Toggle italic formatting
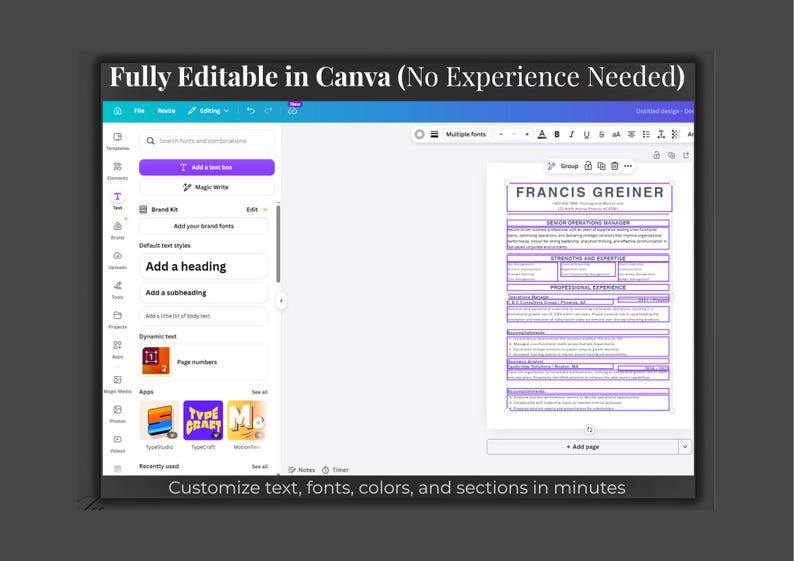 tap(572, 134)
